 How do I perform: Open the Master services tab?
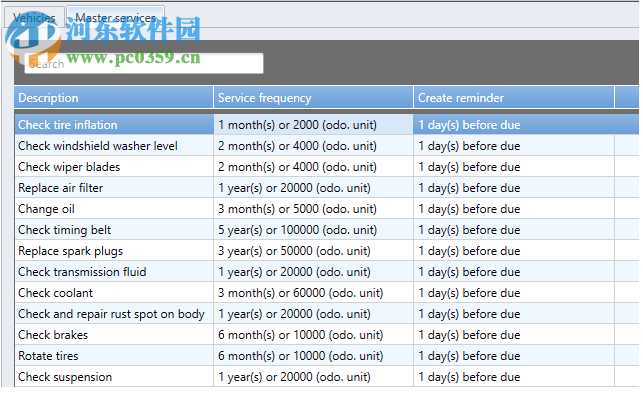[116, 18]
